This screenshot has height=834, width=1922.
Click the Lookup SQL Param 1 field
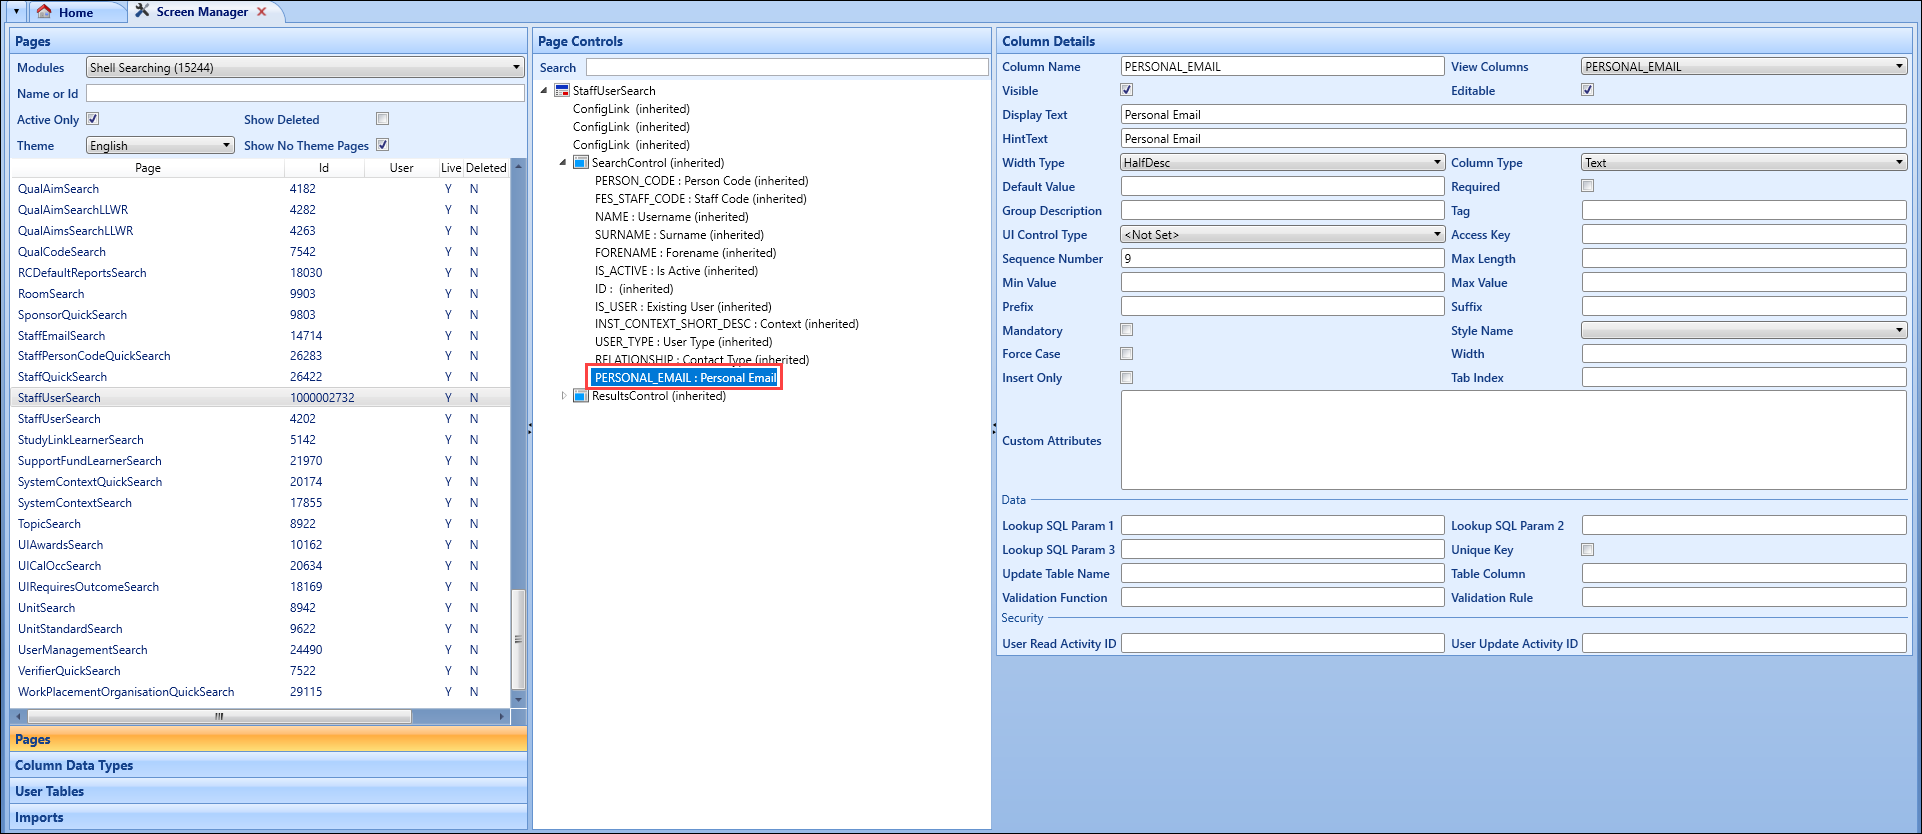[1282, 526]
